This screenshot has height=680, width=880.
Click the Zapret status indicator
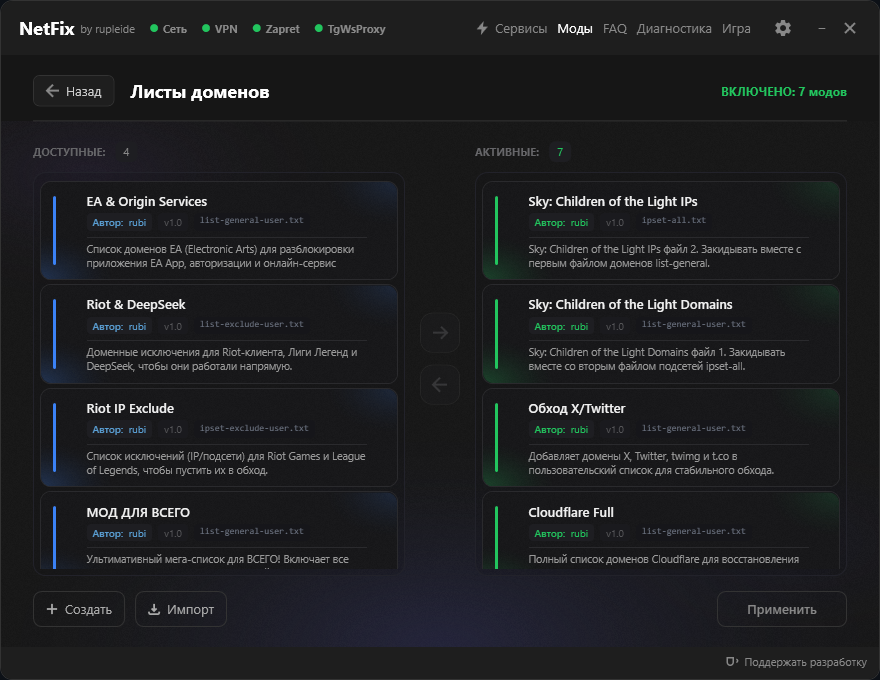pyautogui.click(x=276, y=29)
